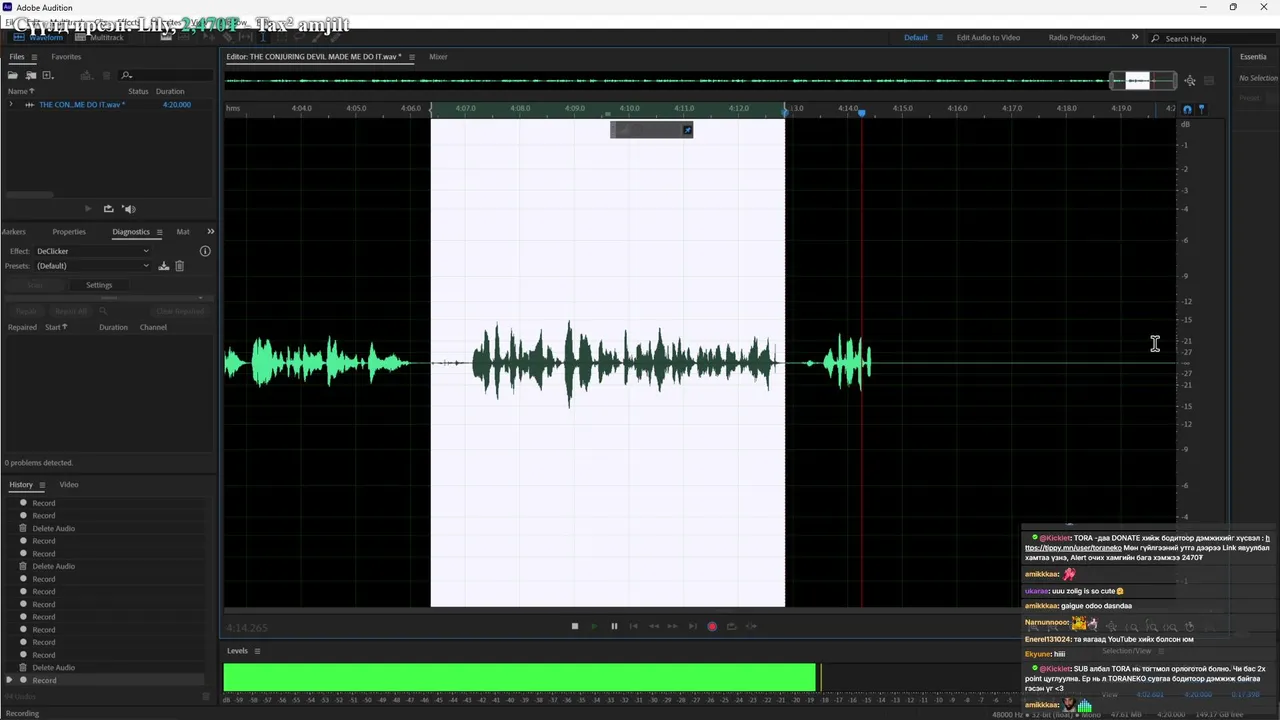
Task: Open Presets dropdown showing (Default)
Action: pos(93,266)
